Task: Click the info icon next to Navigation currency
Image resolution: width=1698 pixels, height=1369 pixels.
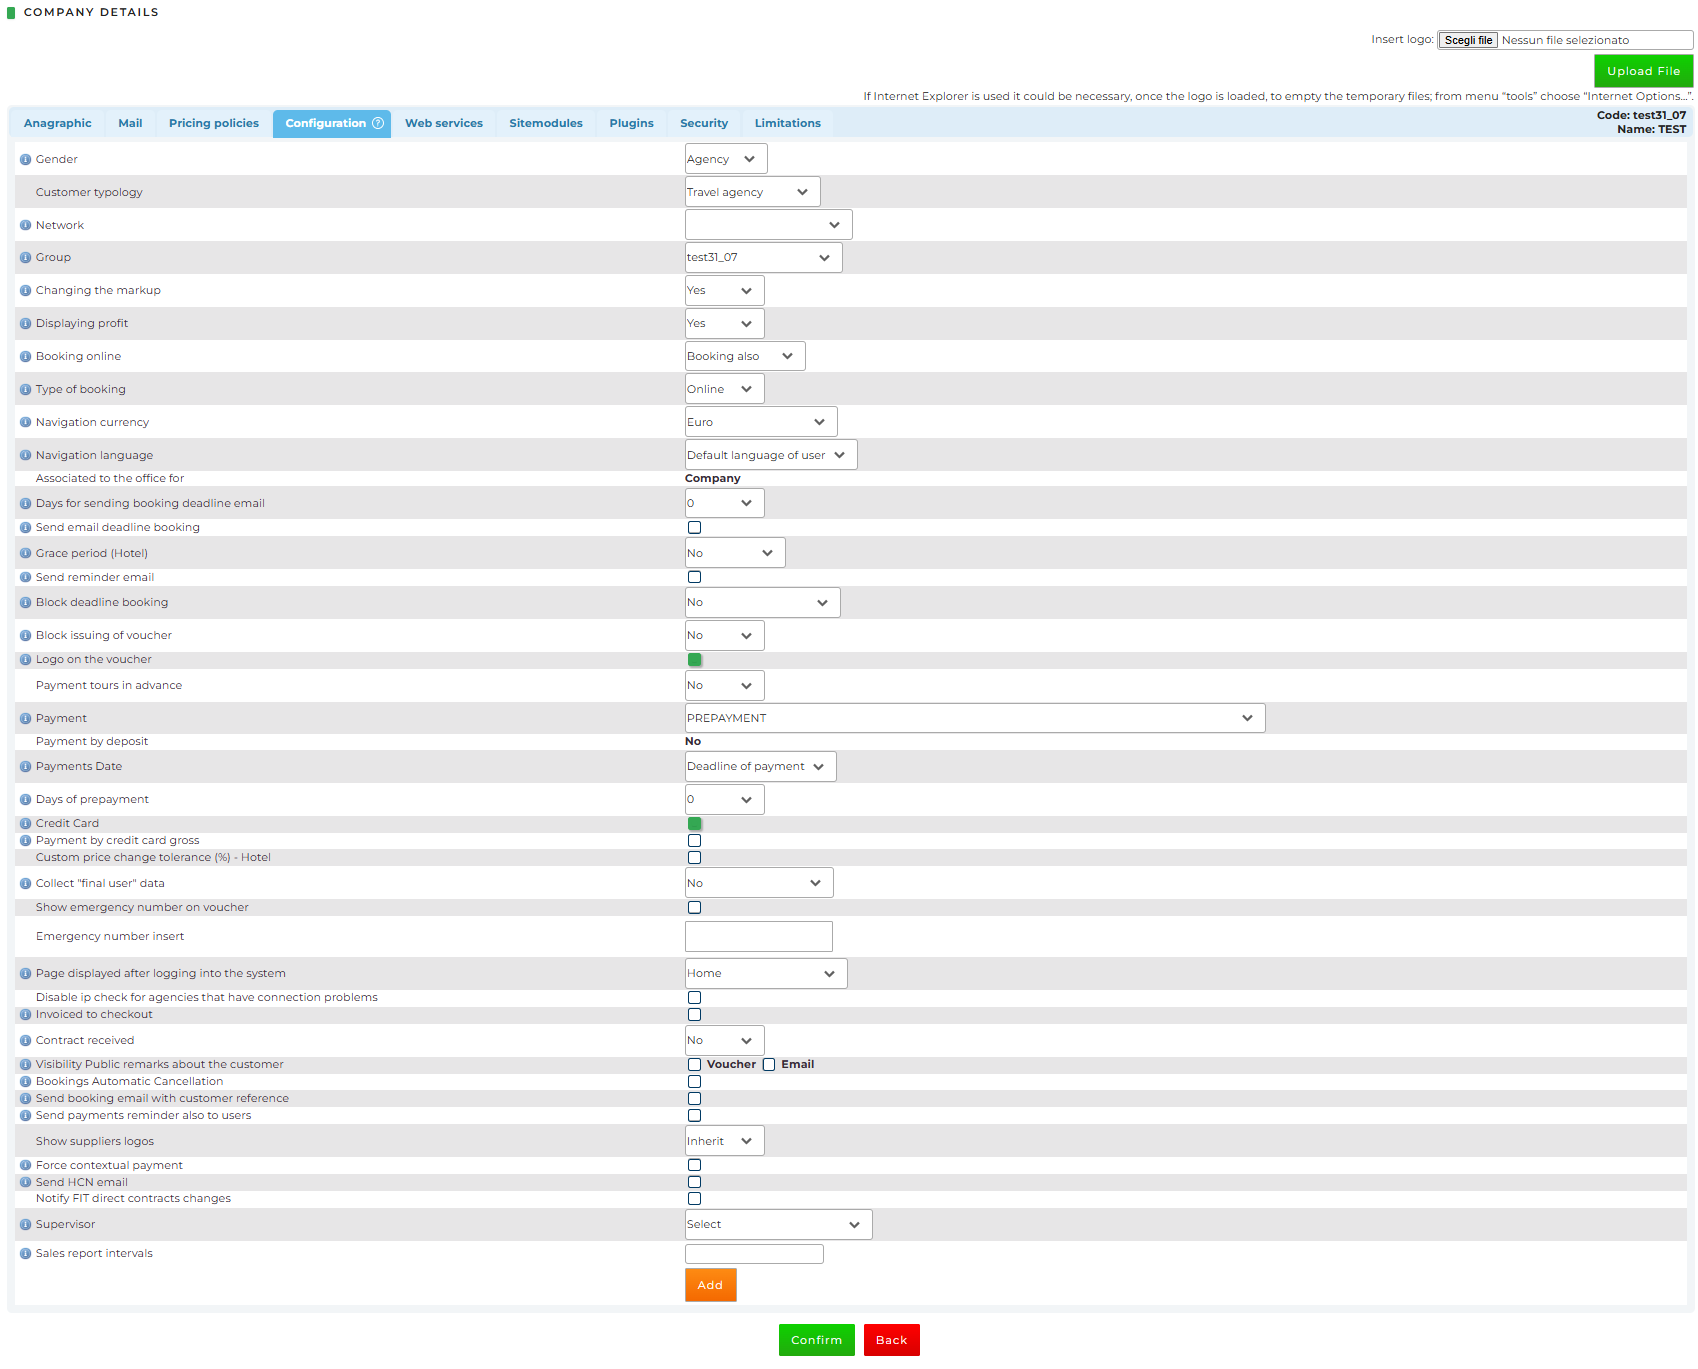Action: click(26, 423)
